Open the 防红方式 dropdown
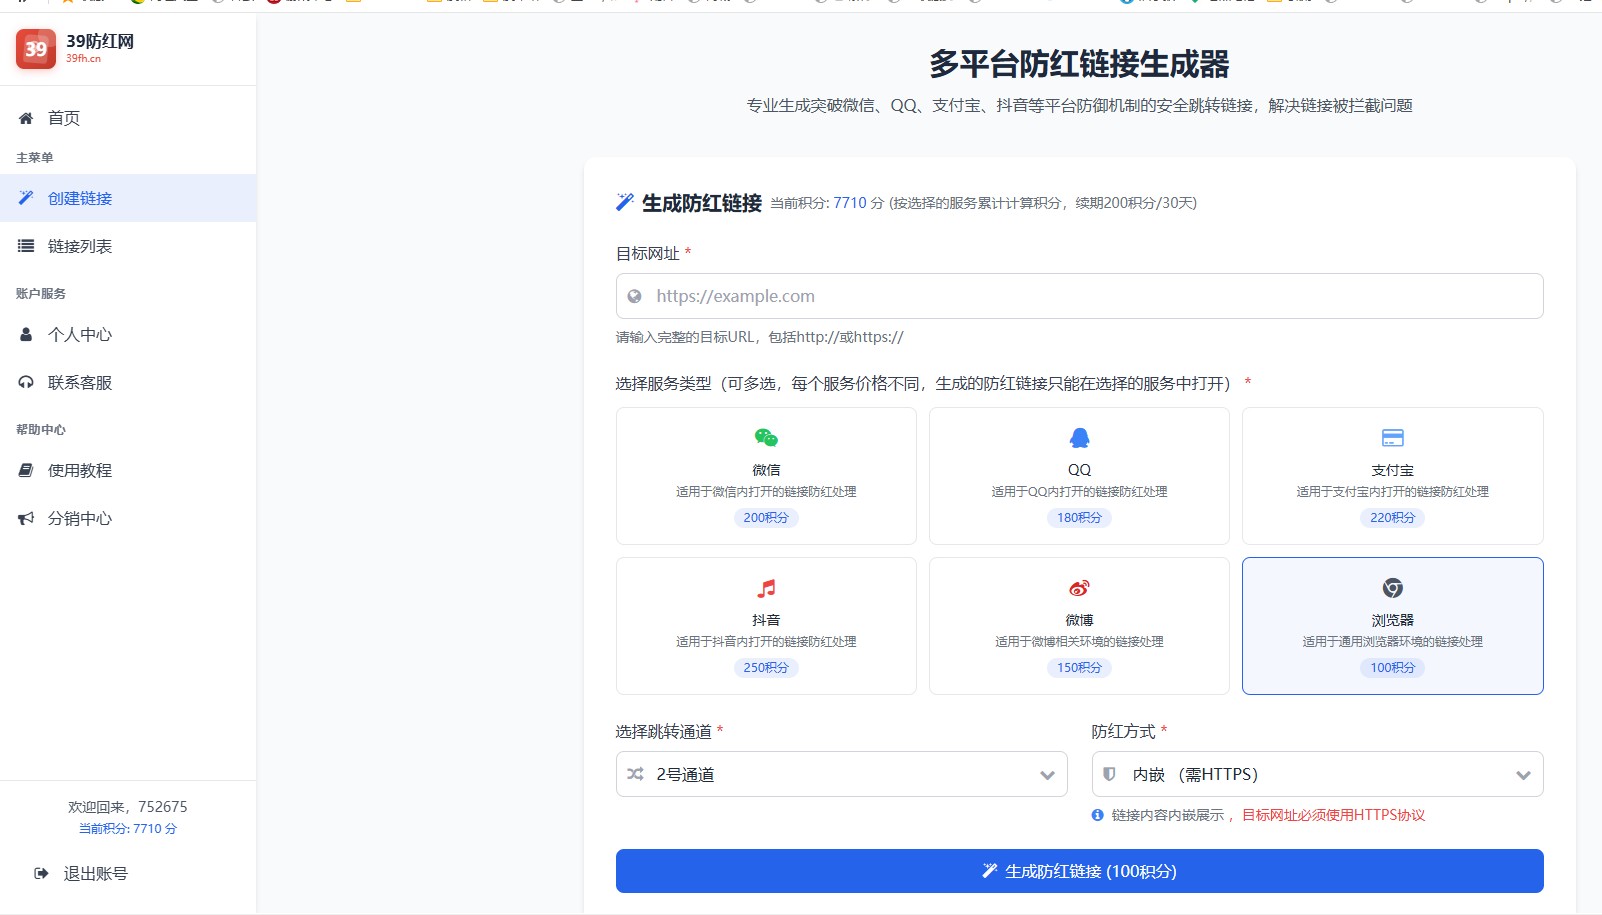 click(x=1316, y=774)
